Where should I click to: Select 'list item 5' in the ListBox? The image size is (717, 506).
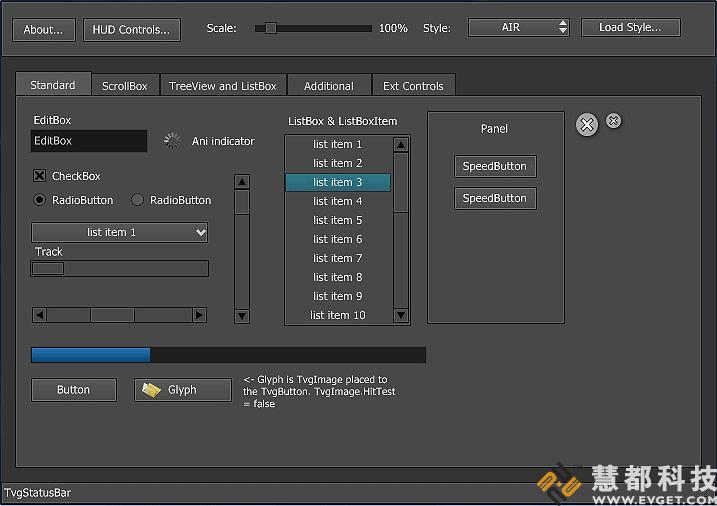click(x=338, y=220)
